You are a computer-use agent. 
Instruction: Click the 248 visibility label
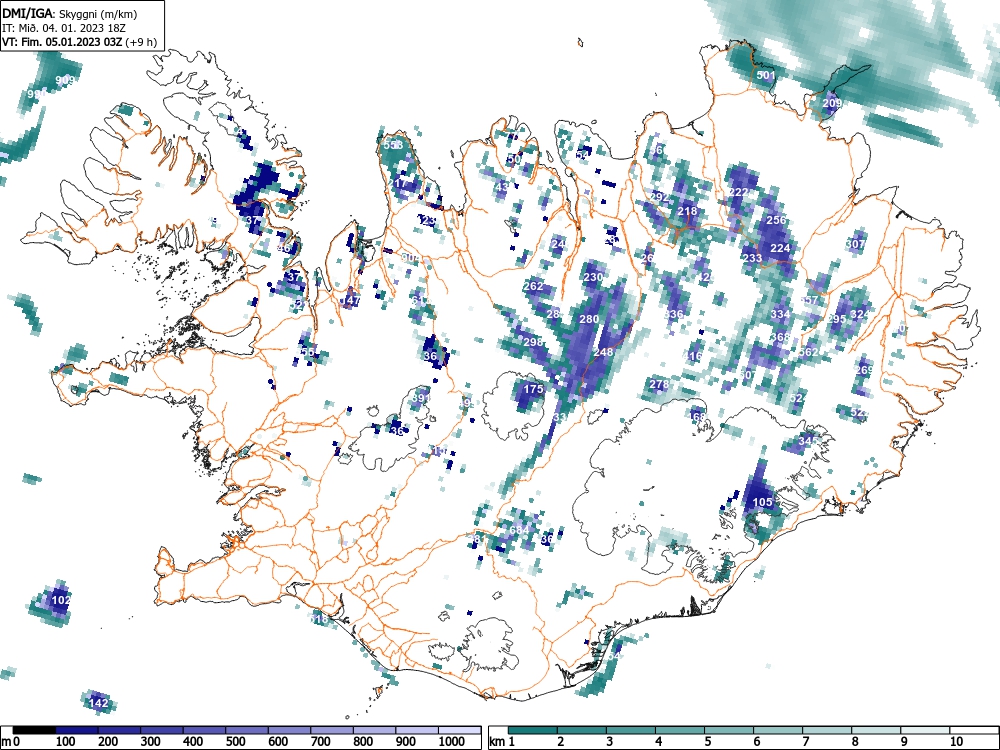click(603, 352)
